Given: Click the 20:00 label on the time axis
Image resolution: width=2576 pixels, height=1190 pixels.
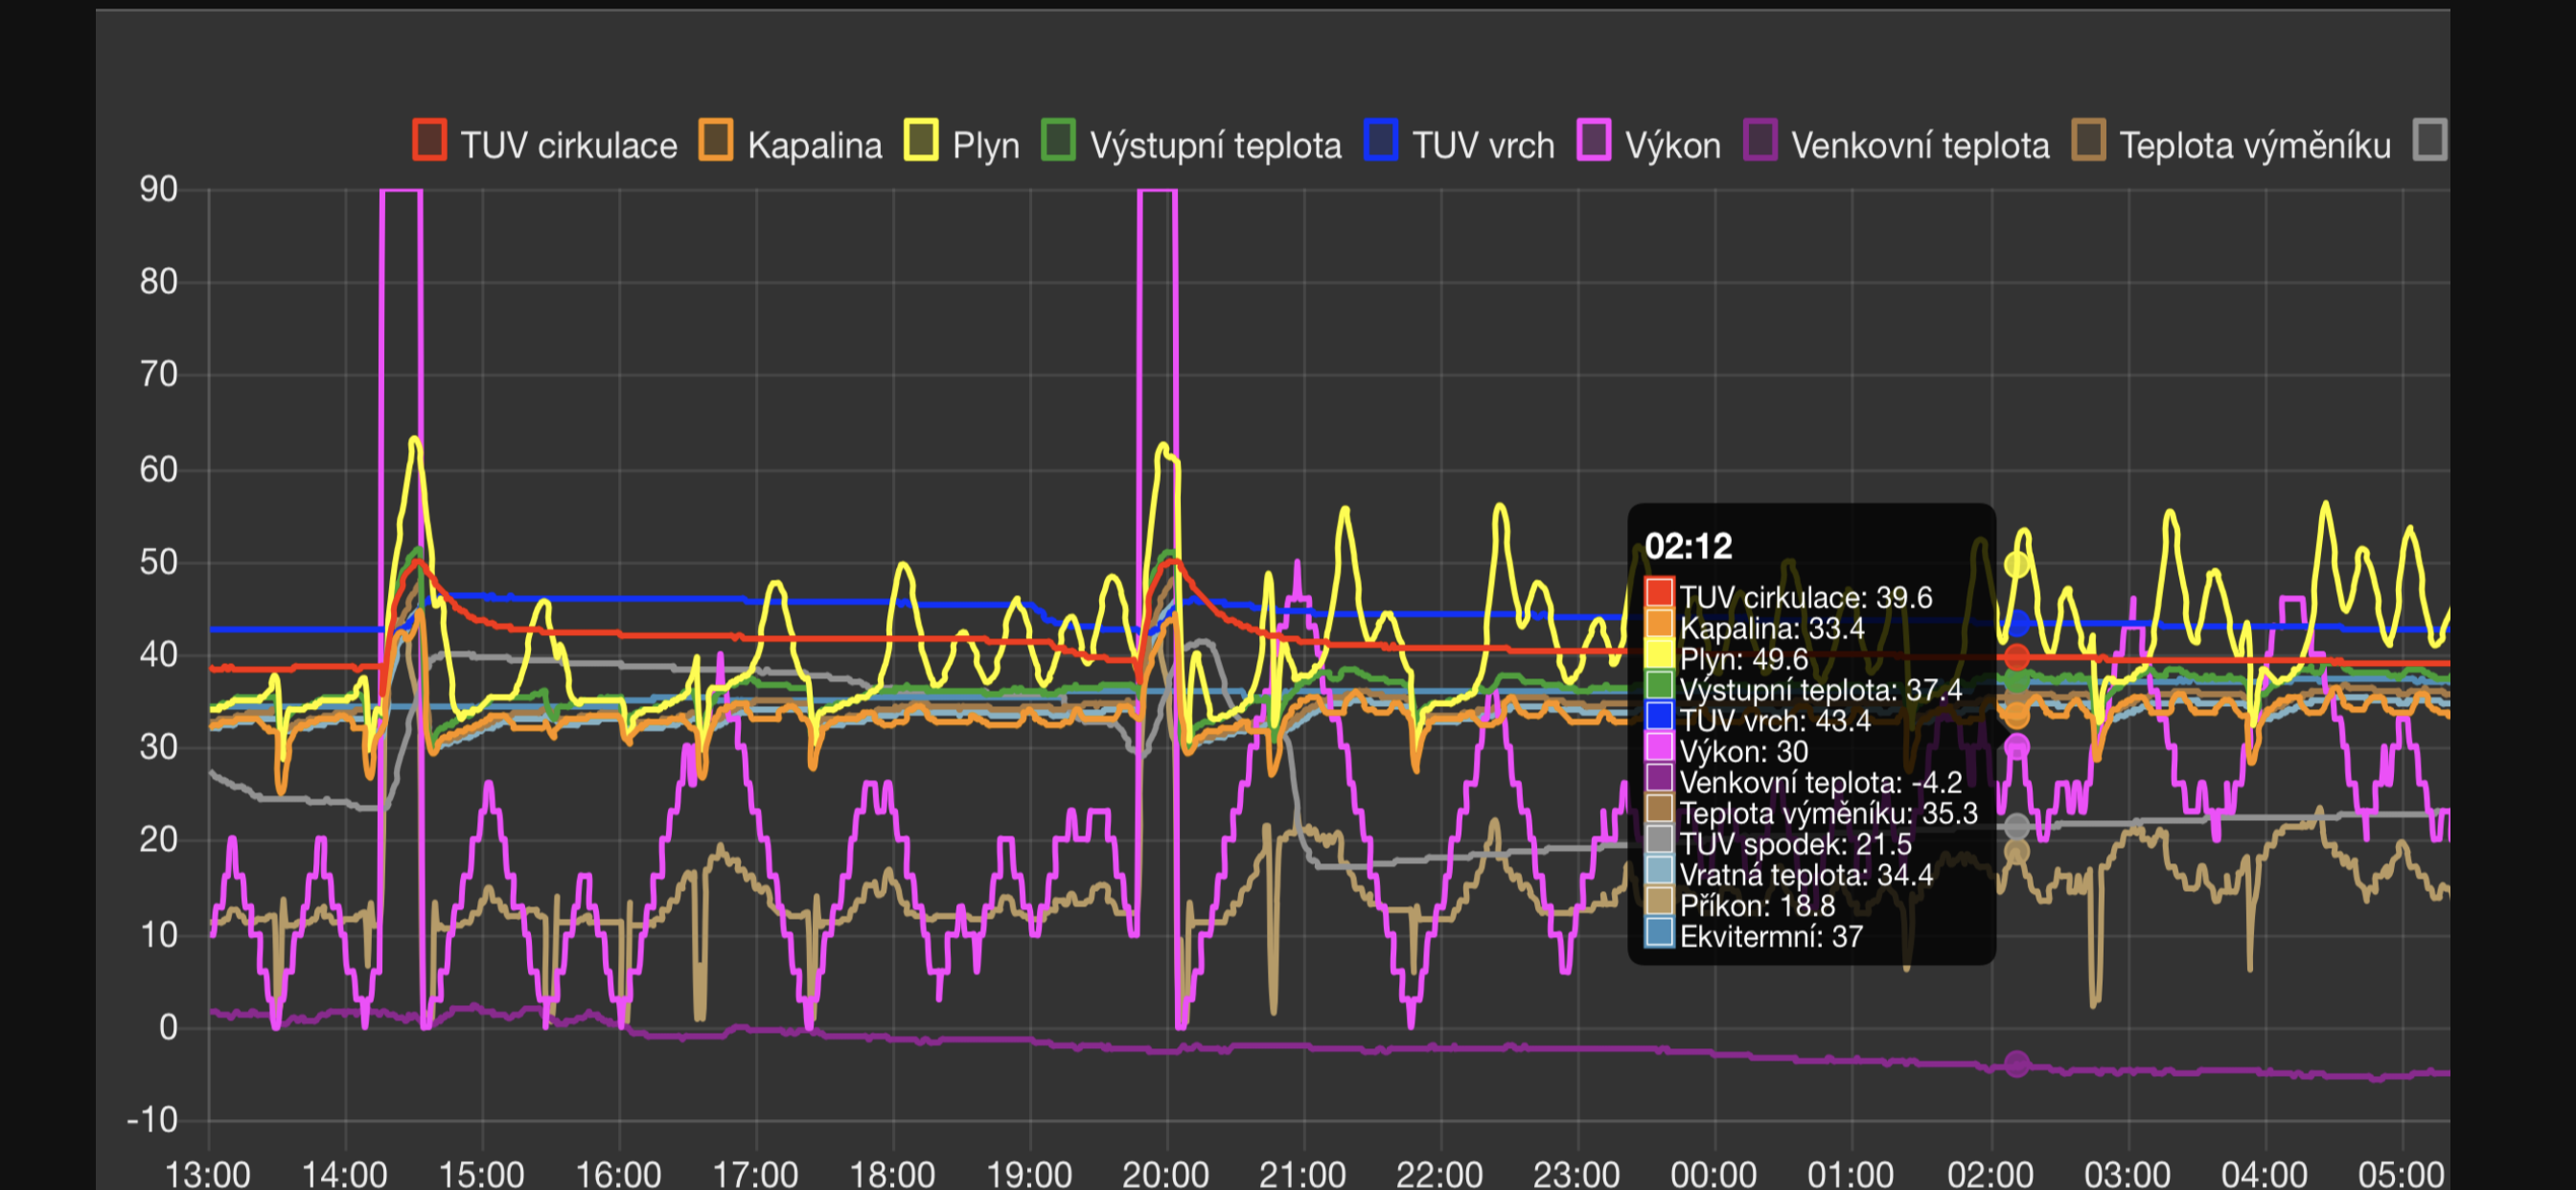Looking at the screenshot, I should (x=1165, y=1172).
